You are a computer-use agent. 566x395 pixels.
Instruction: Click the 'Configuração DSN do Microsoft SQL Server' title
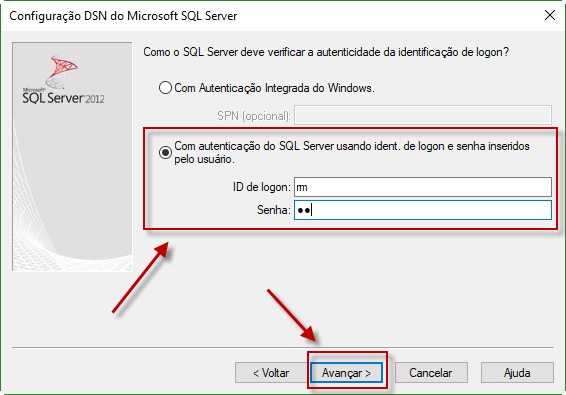(x=123, y=16)
